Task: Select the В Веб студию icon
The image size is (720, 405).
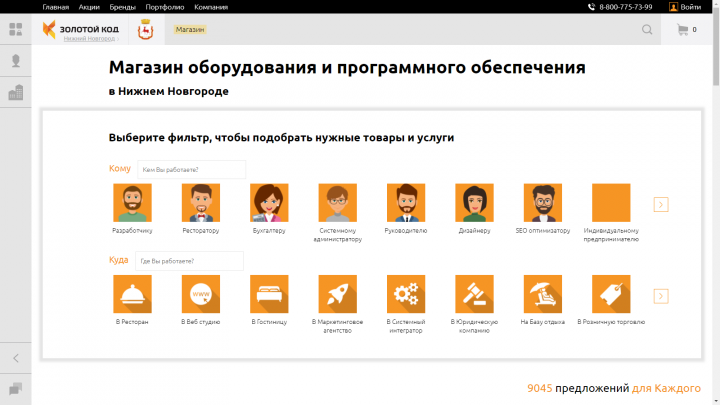Action: (201, 294)
